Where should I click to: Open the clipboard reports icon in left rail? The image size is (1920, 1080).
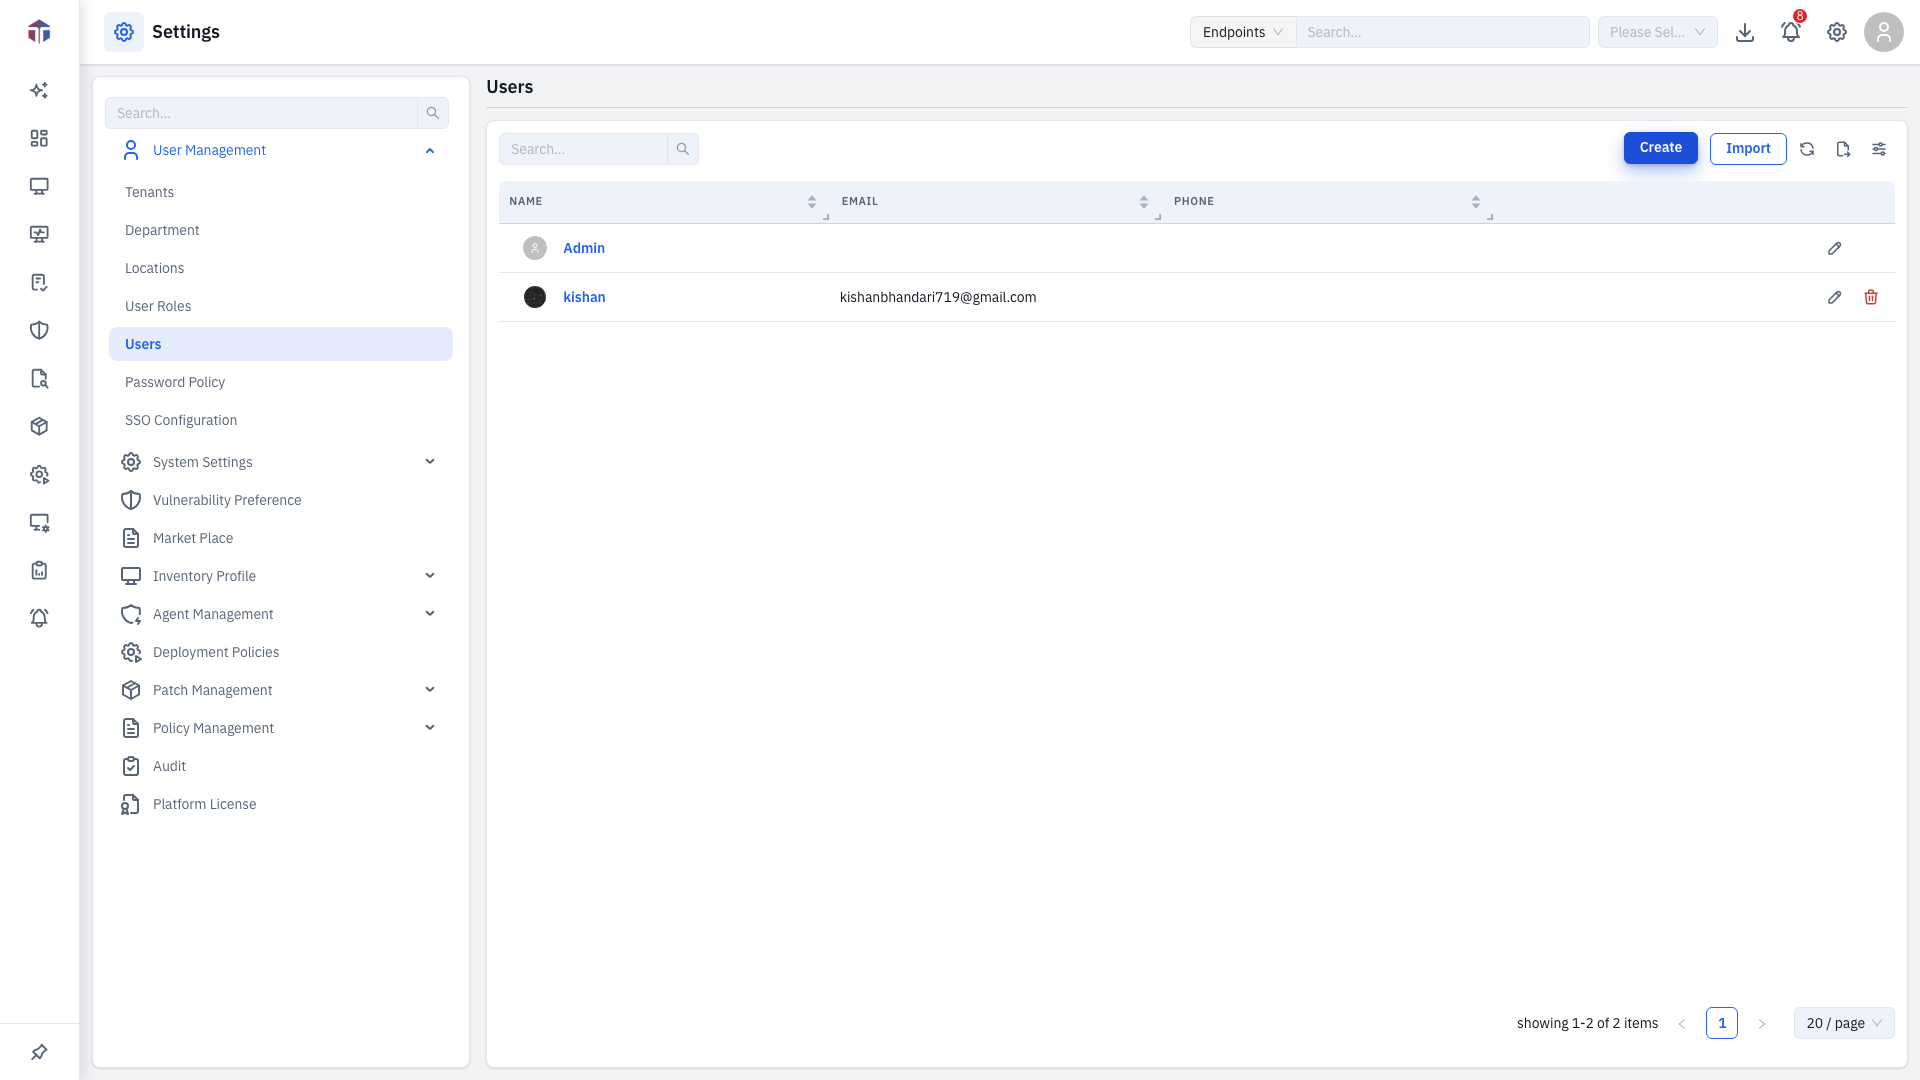click(39, 570)
